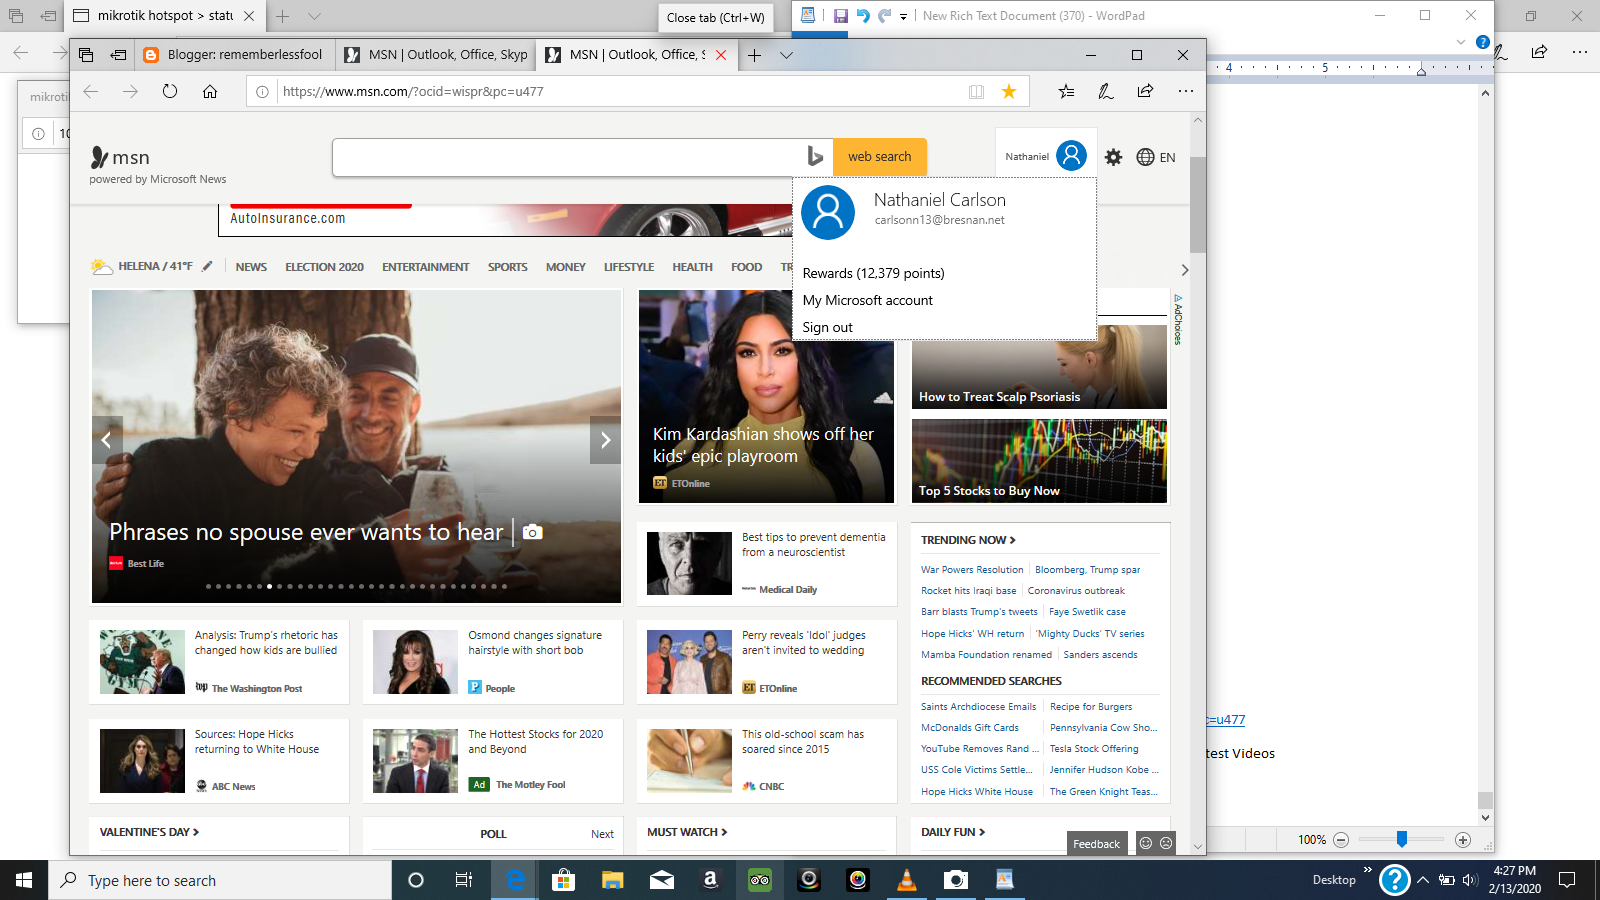Open the War Powers Resolution link

point(972,570)
